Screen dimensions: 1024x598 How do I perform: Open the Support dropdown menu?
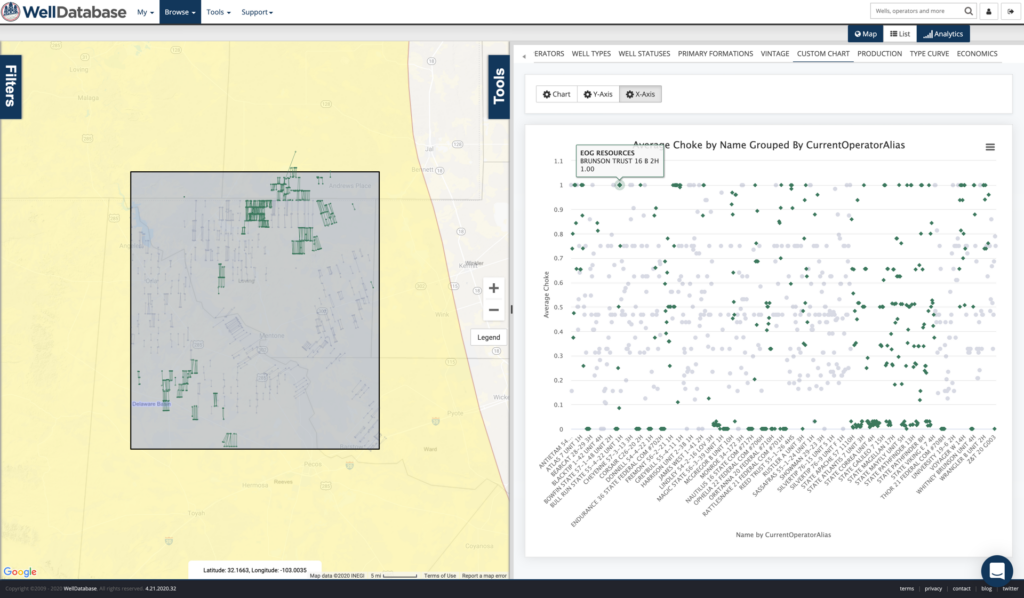pyautogui.click(x=257, y=12)
